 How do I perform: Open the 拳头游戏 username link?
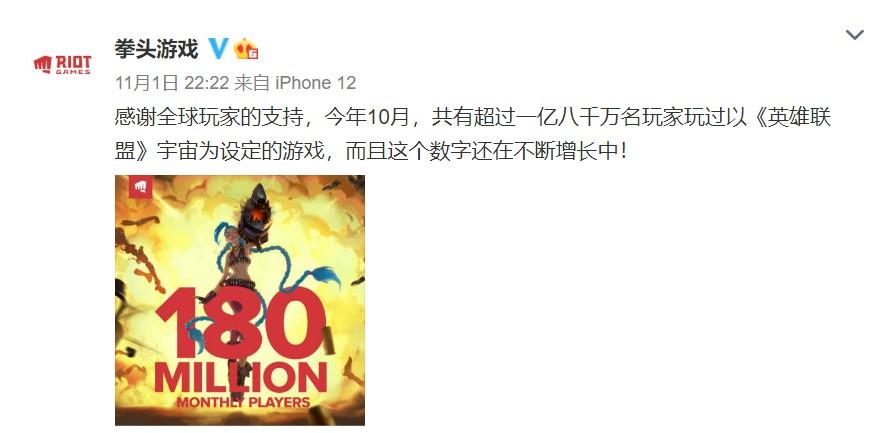(x=156, y=49)
